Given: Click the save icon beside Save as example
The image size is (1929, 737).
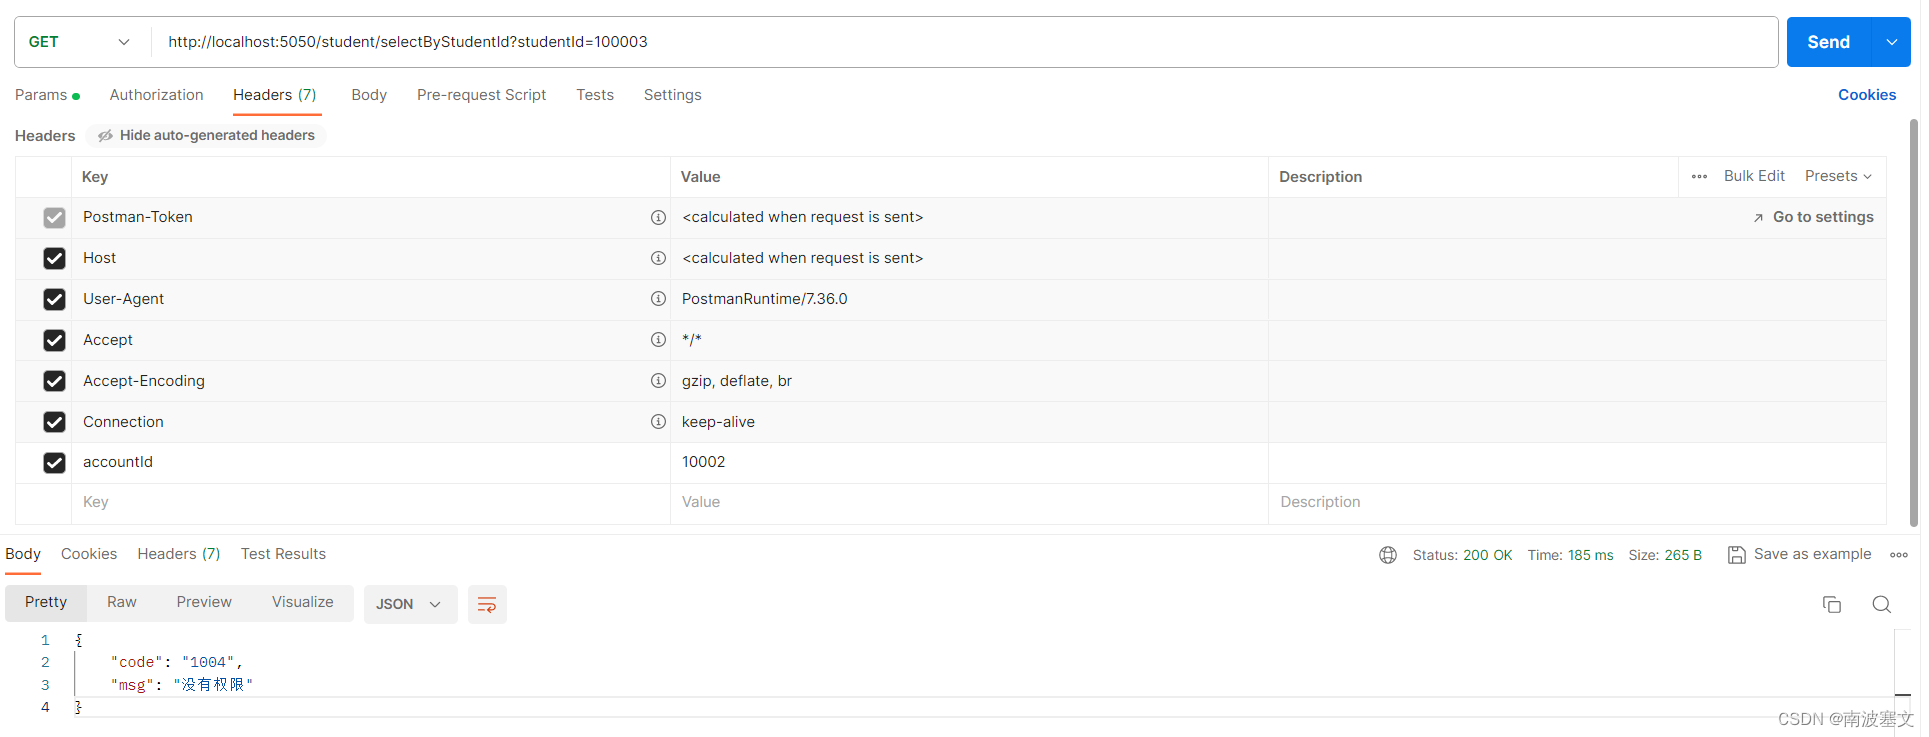Looking at the screenshot, I should coord(1737,555).
